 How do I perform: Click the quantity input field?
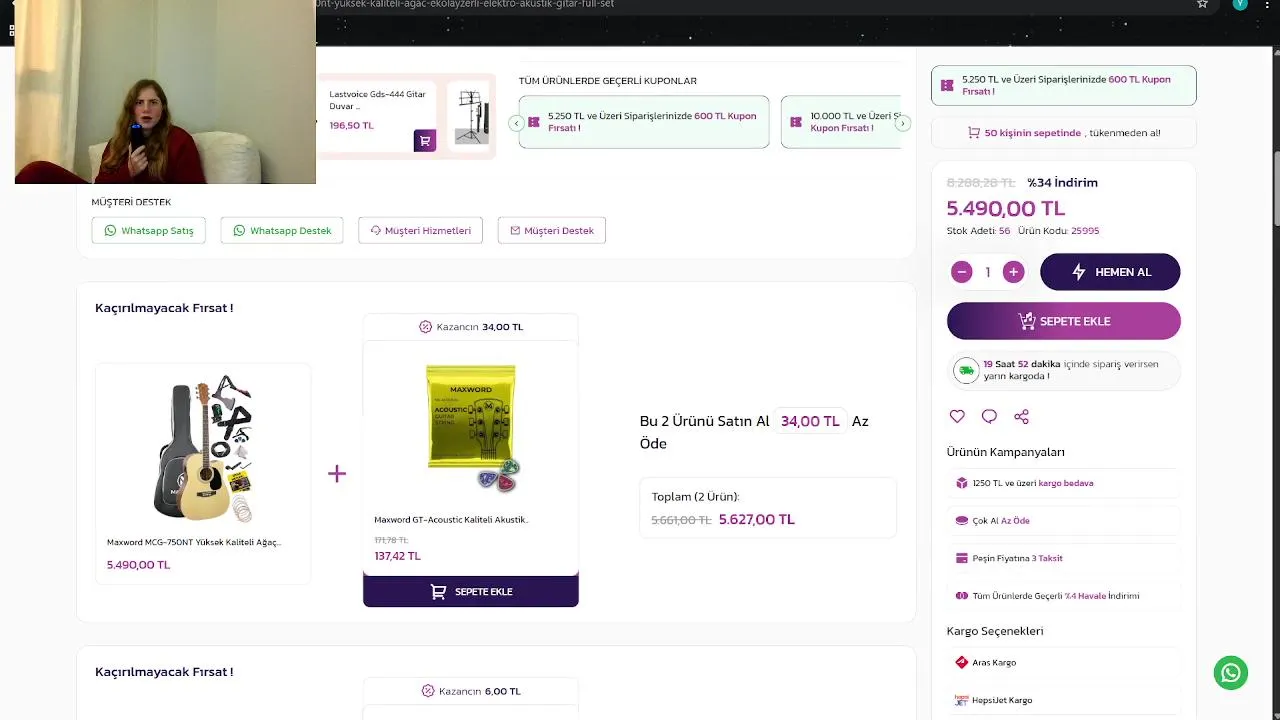988,272
